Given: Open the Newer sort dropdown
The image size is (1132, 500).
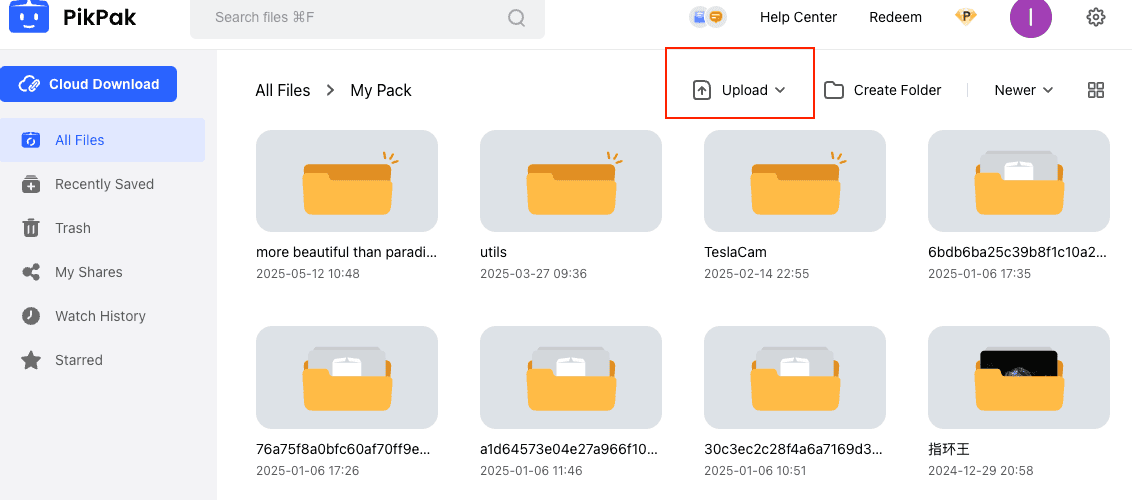Looking at the screenshot, I should [1024, 90].
